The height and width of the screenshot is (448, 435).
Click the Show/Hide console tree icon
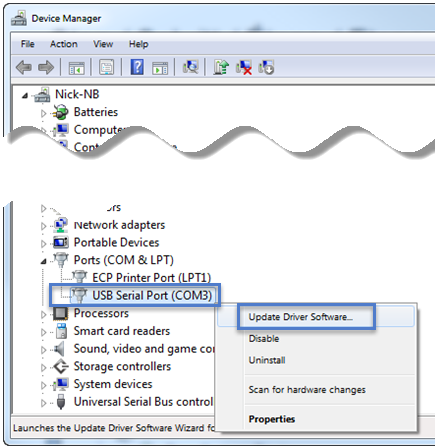tap(77, 68)
